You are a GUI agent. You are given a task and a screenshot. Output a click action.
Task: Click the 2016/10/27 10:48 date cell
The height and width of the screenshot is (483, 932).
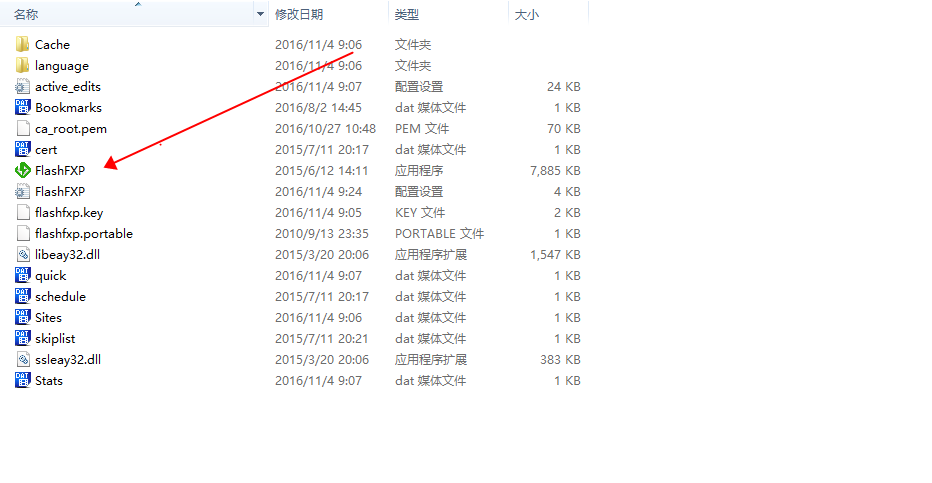click(x=325, y=128)
